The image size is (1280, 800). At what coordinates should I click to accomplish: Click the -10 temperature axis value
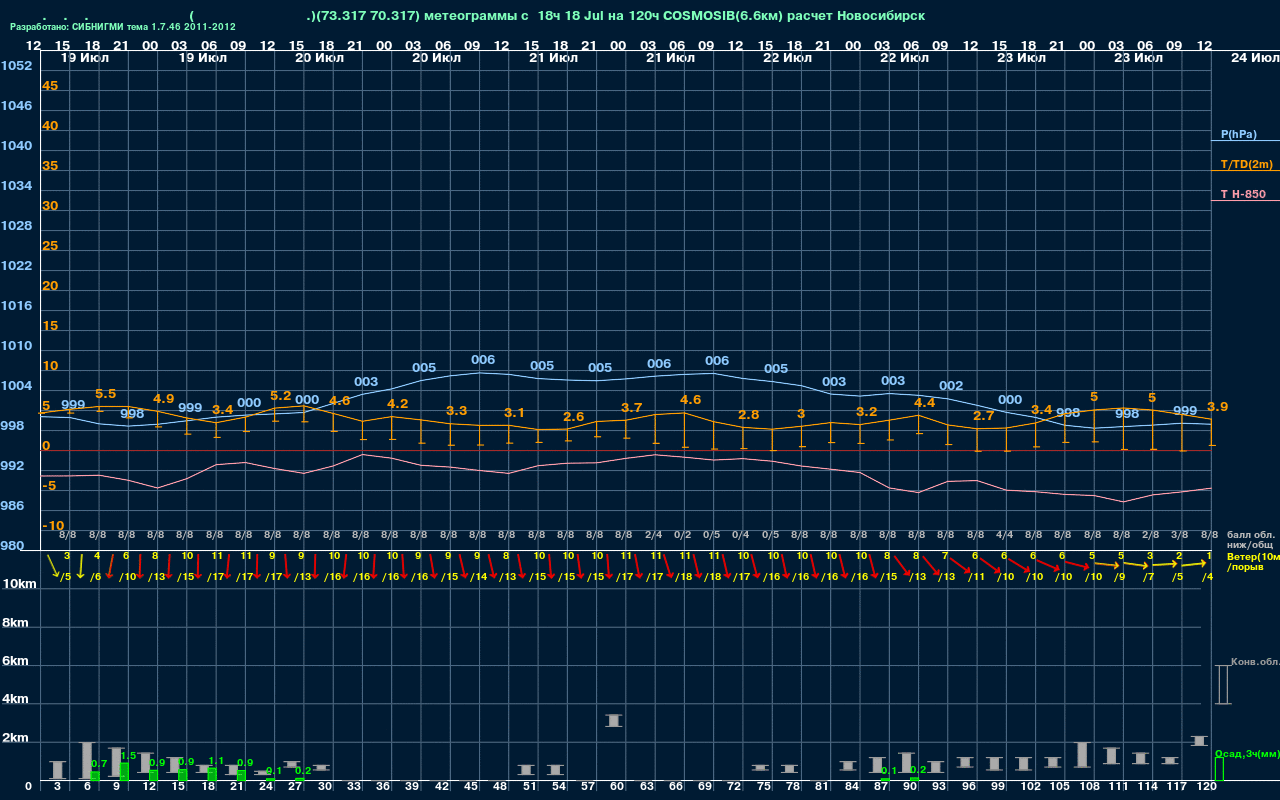(x=53, y=526)
